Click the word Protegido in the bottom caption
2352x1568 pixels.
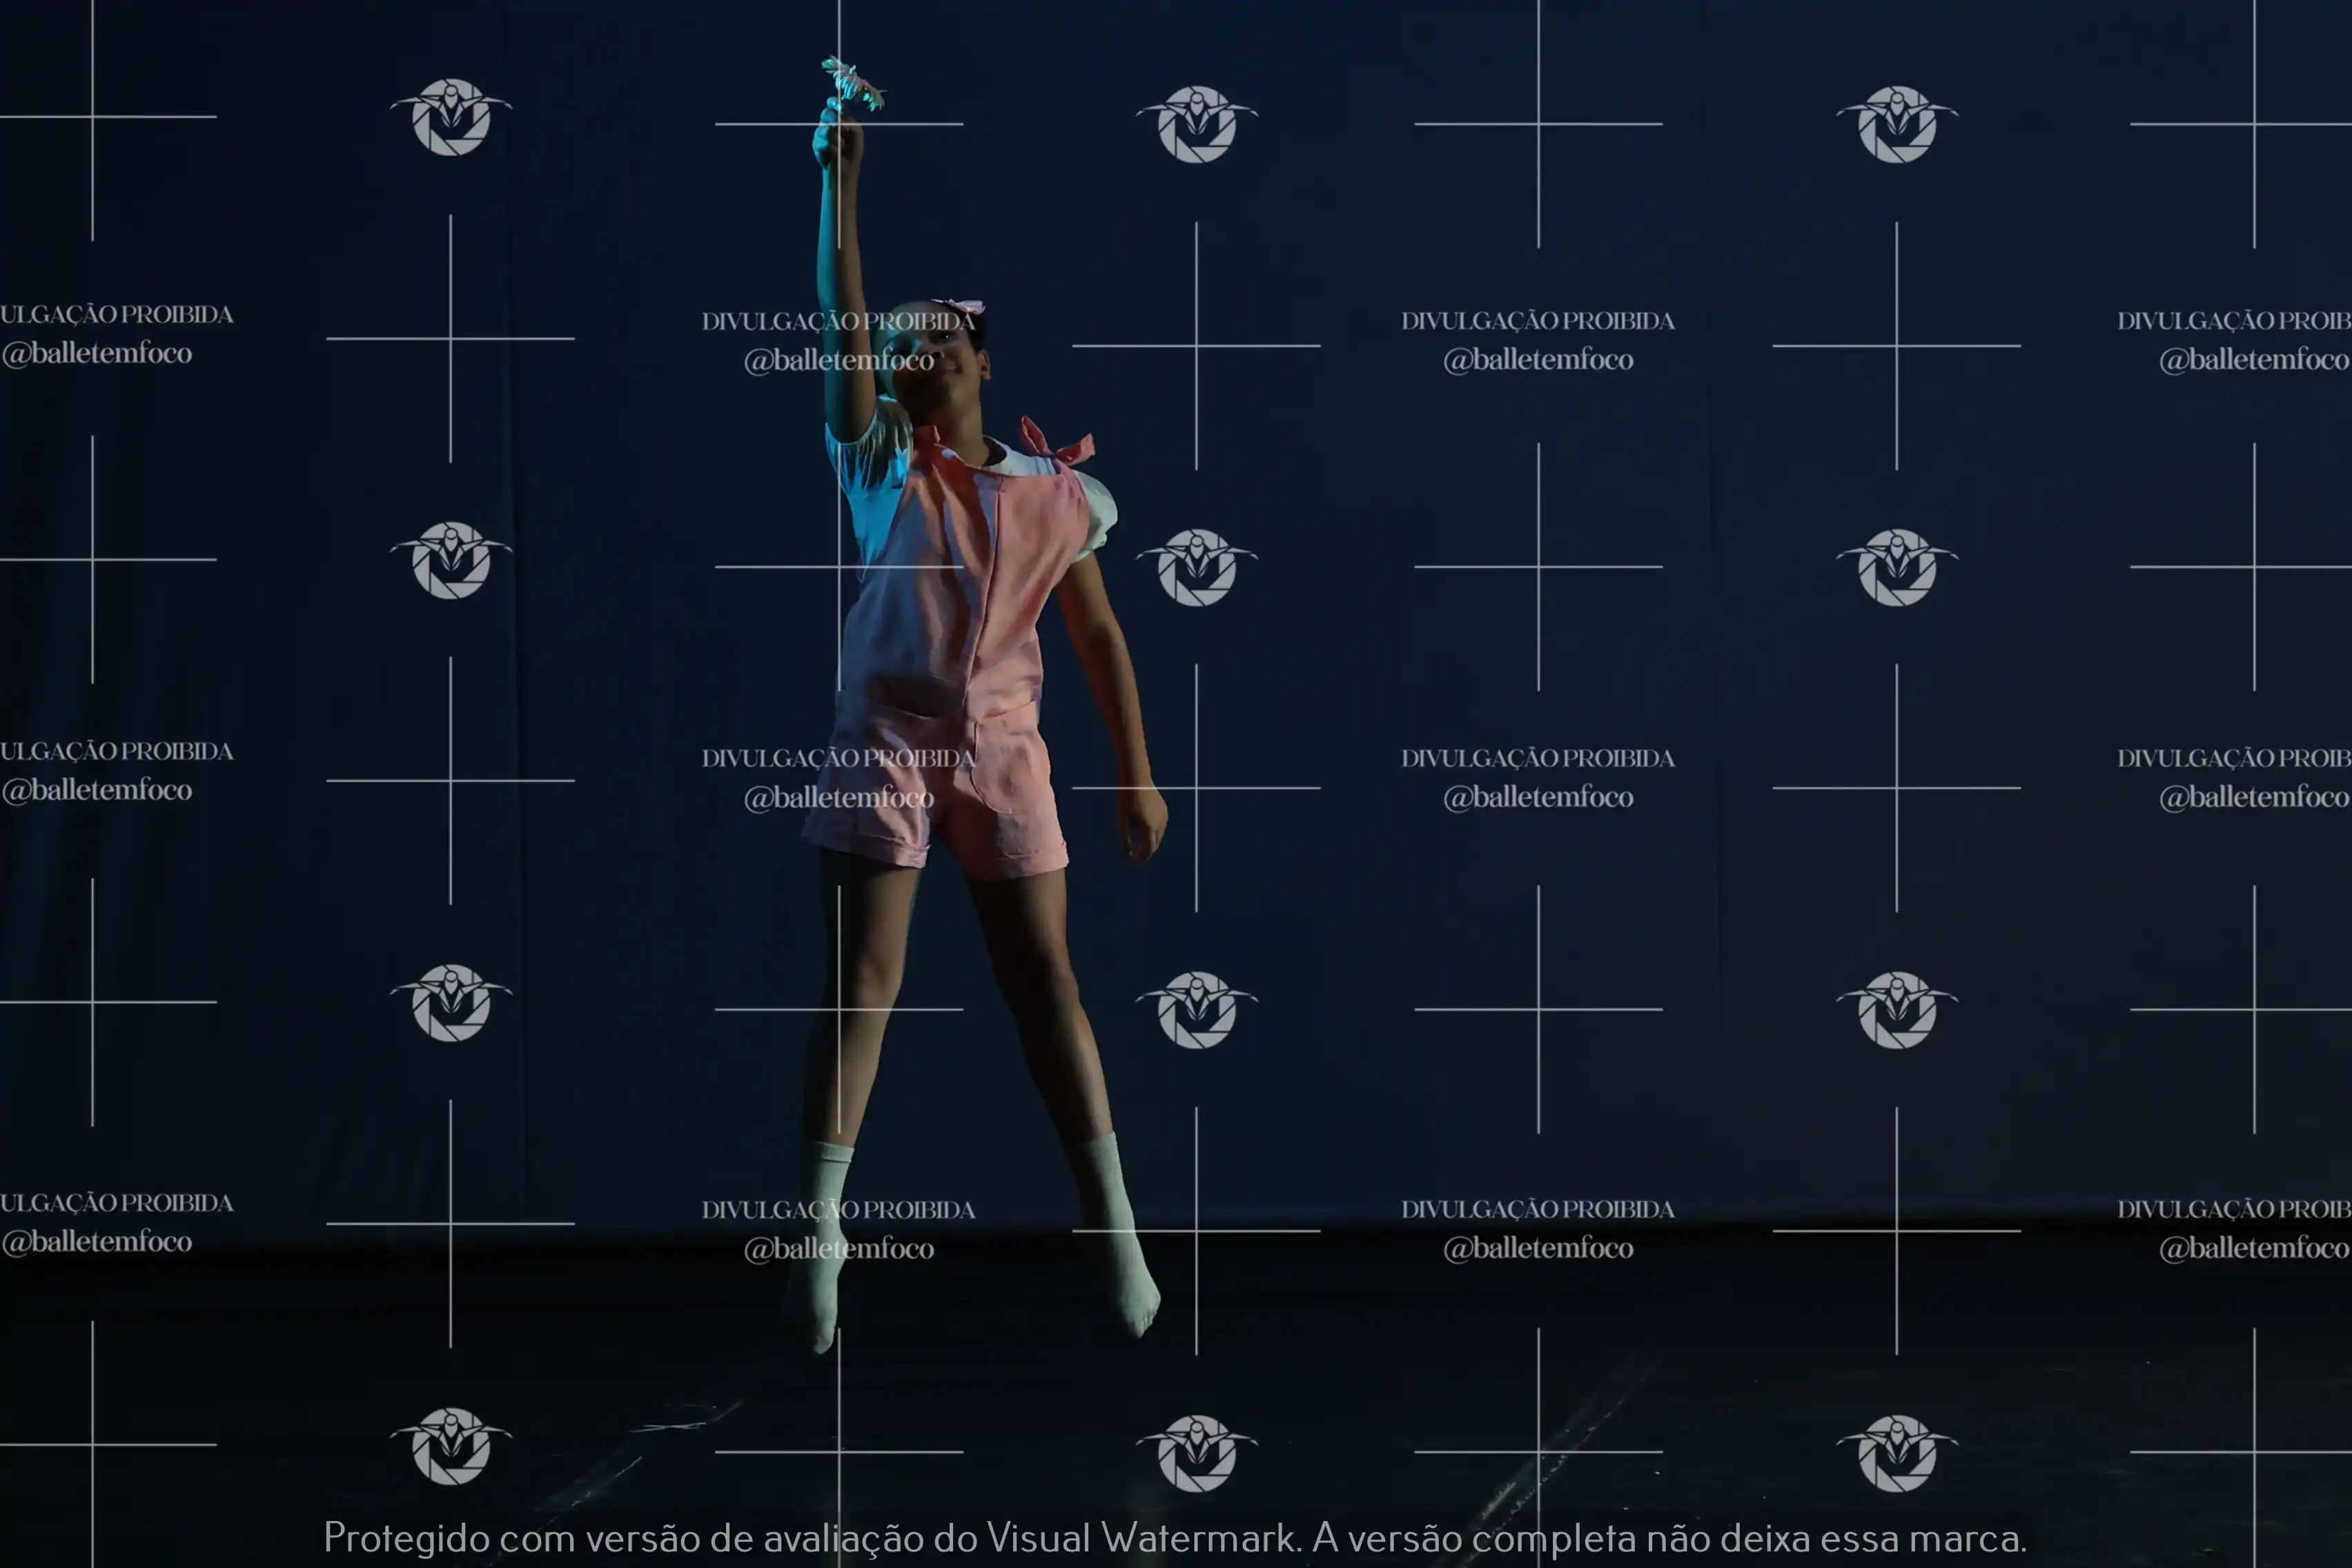click(407, 1537)
